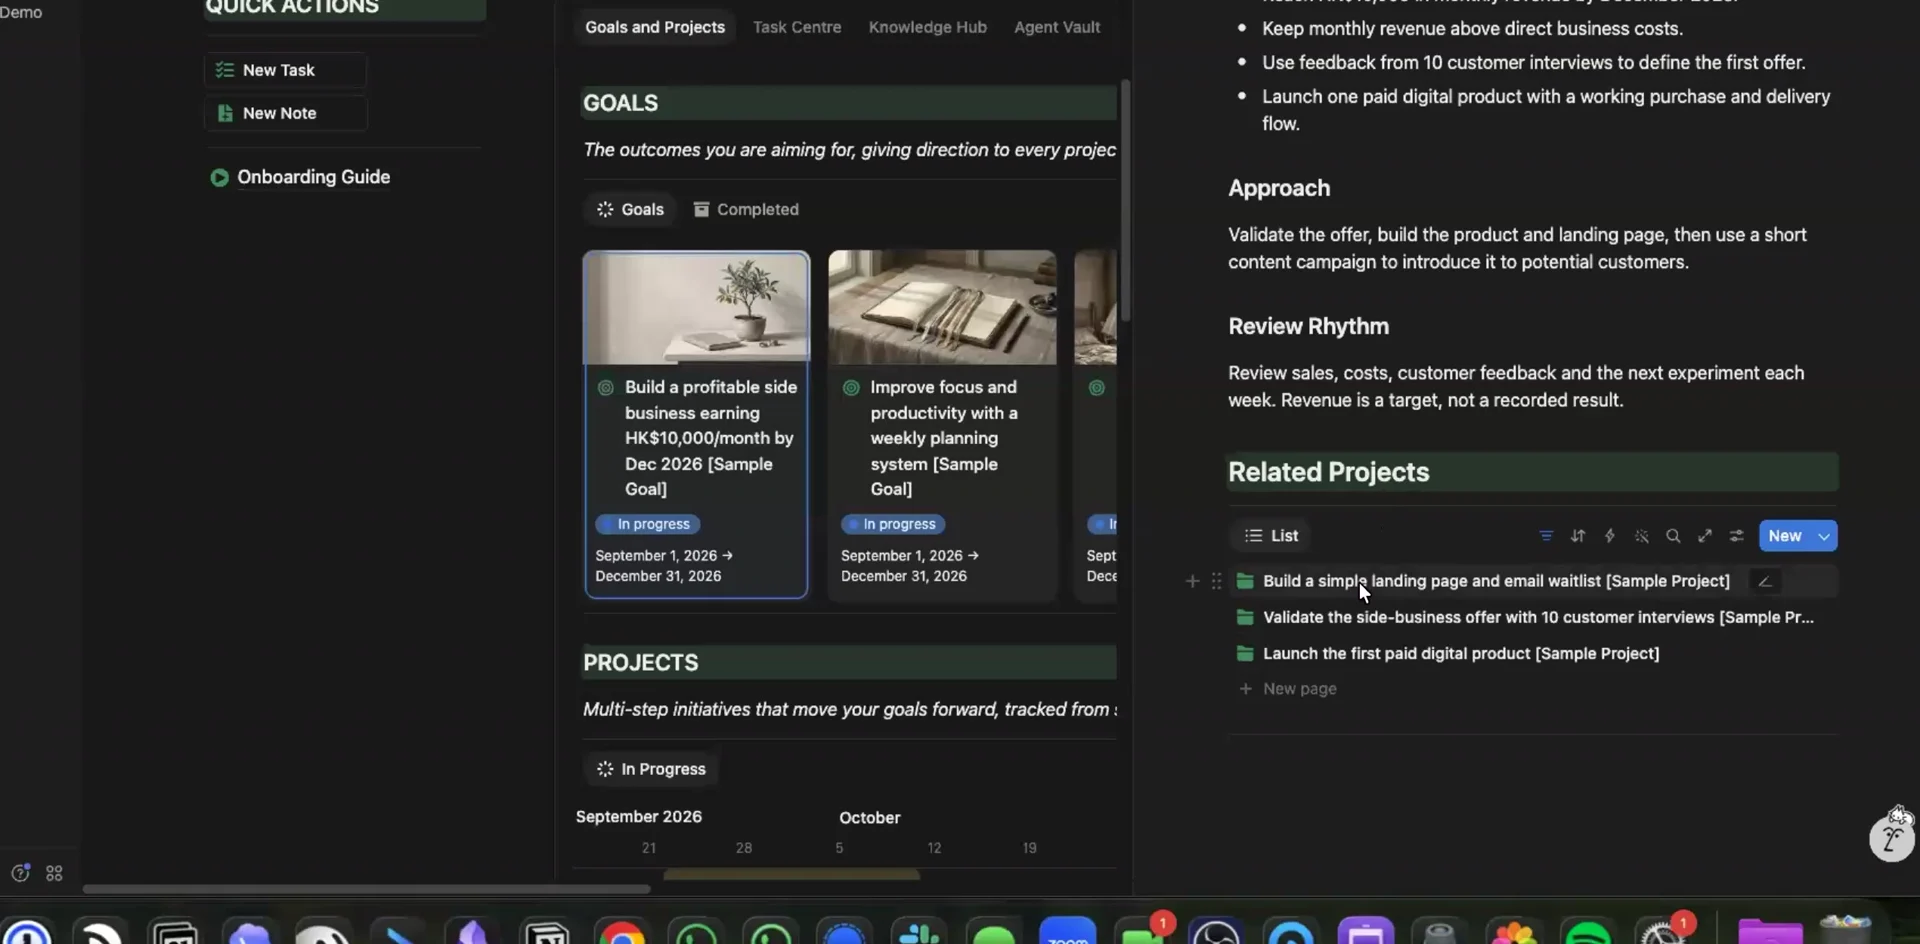Click the New Task quick action button

285,70
